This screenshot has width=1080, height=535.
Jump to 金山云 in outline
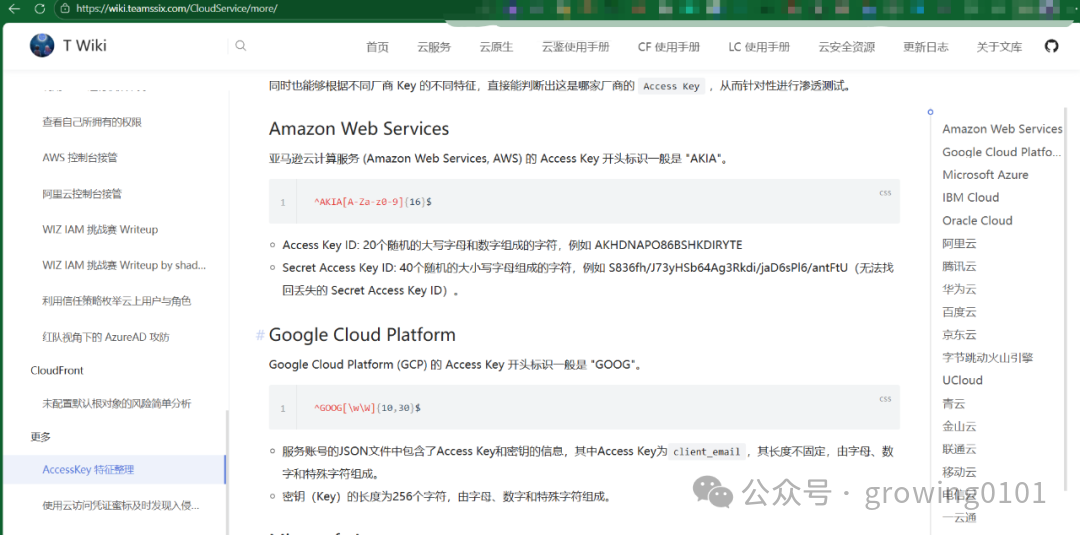click(x=959, y=426)
